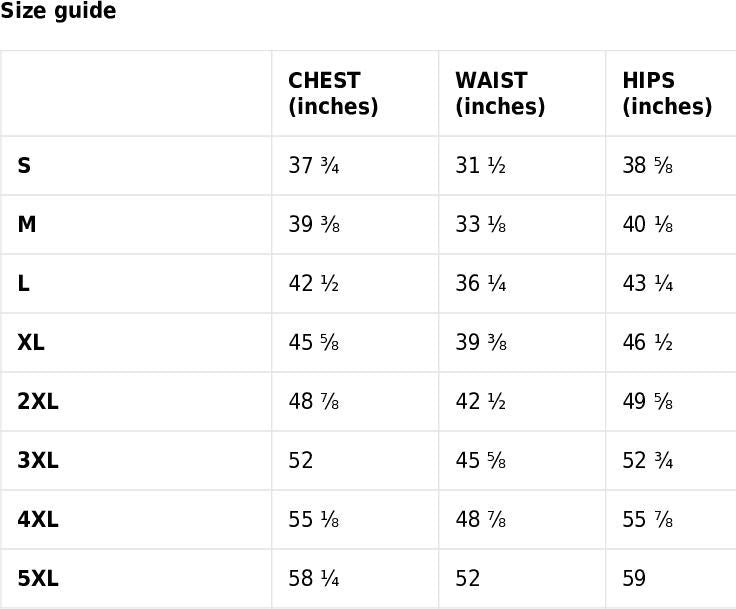
Task: Click the 3XL size row label
Action: (38, 461)
